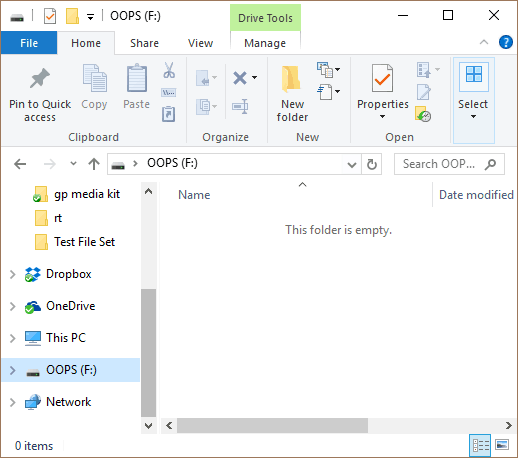Click the Rename icon in Organize
The image size is (518, 458).
click(x=240, y=106)
